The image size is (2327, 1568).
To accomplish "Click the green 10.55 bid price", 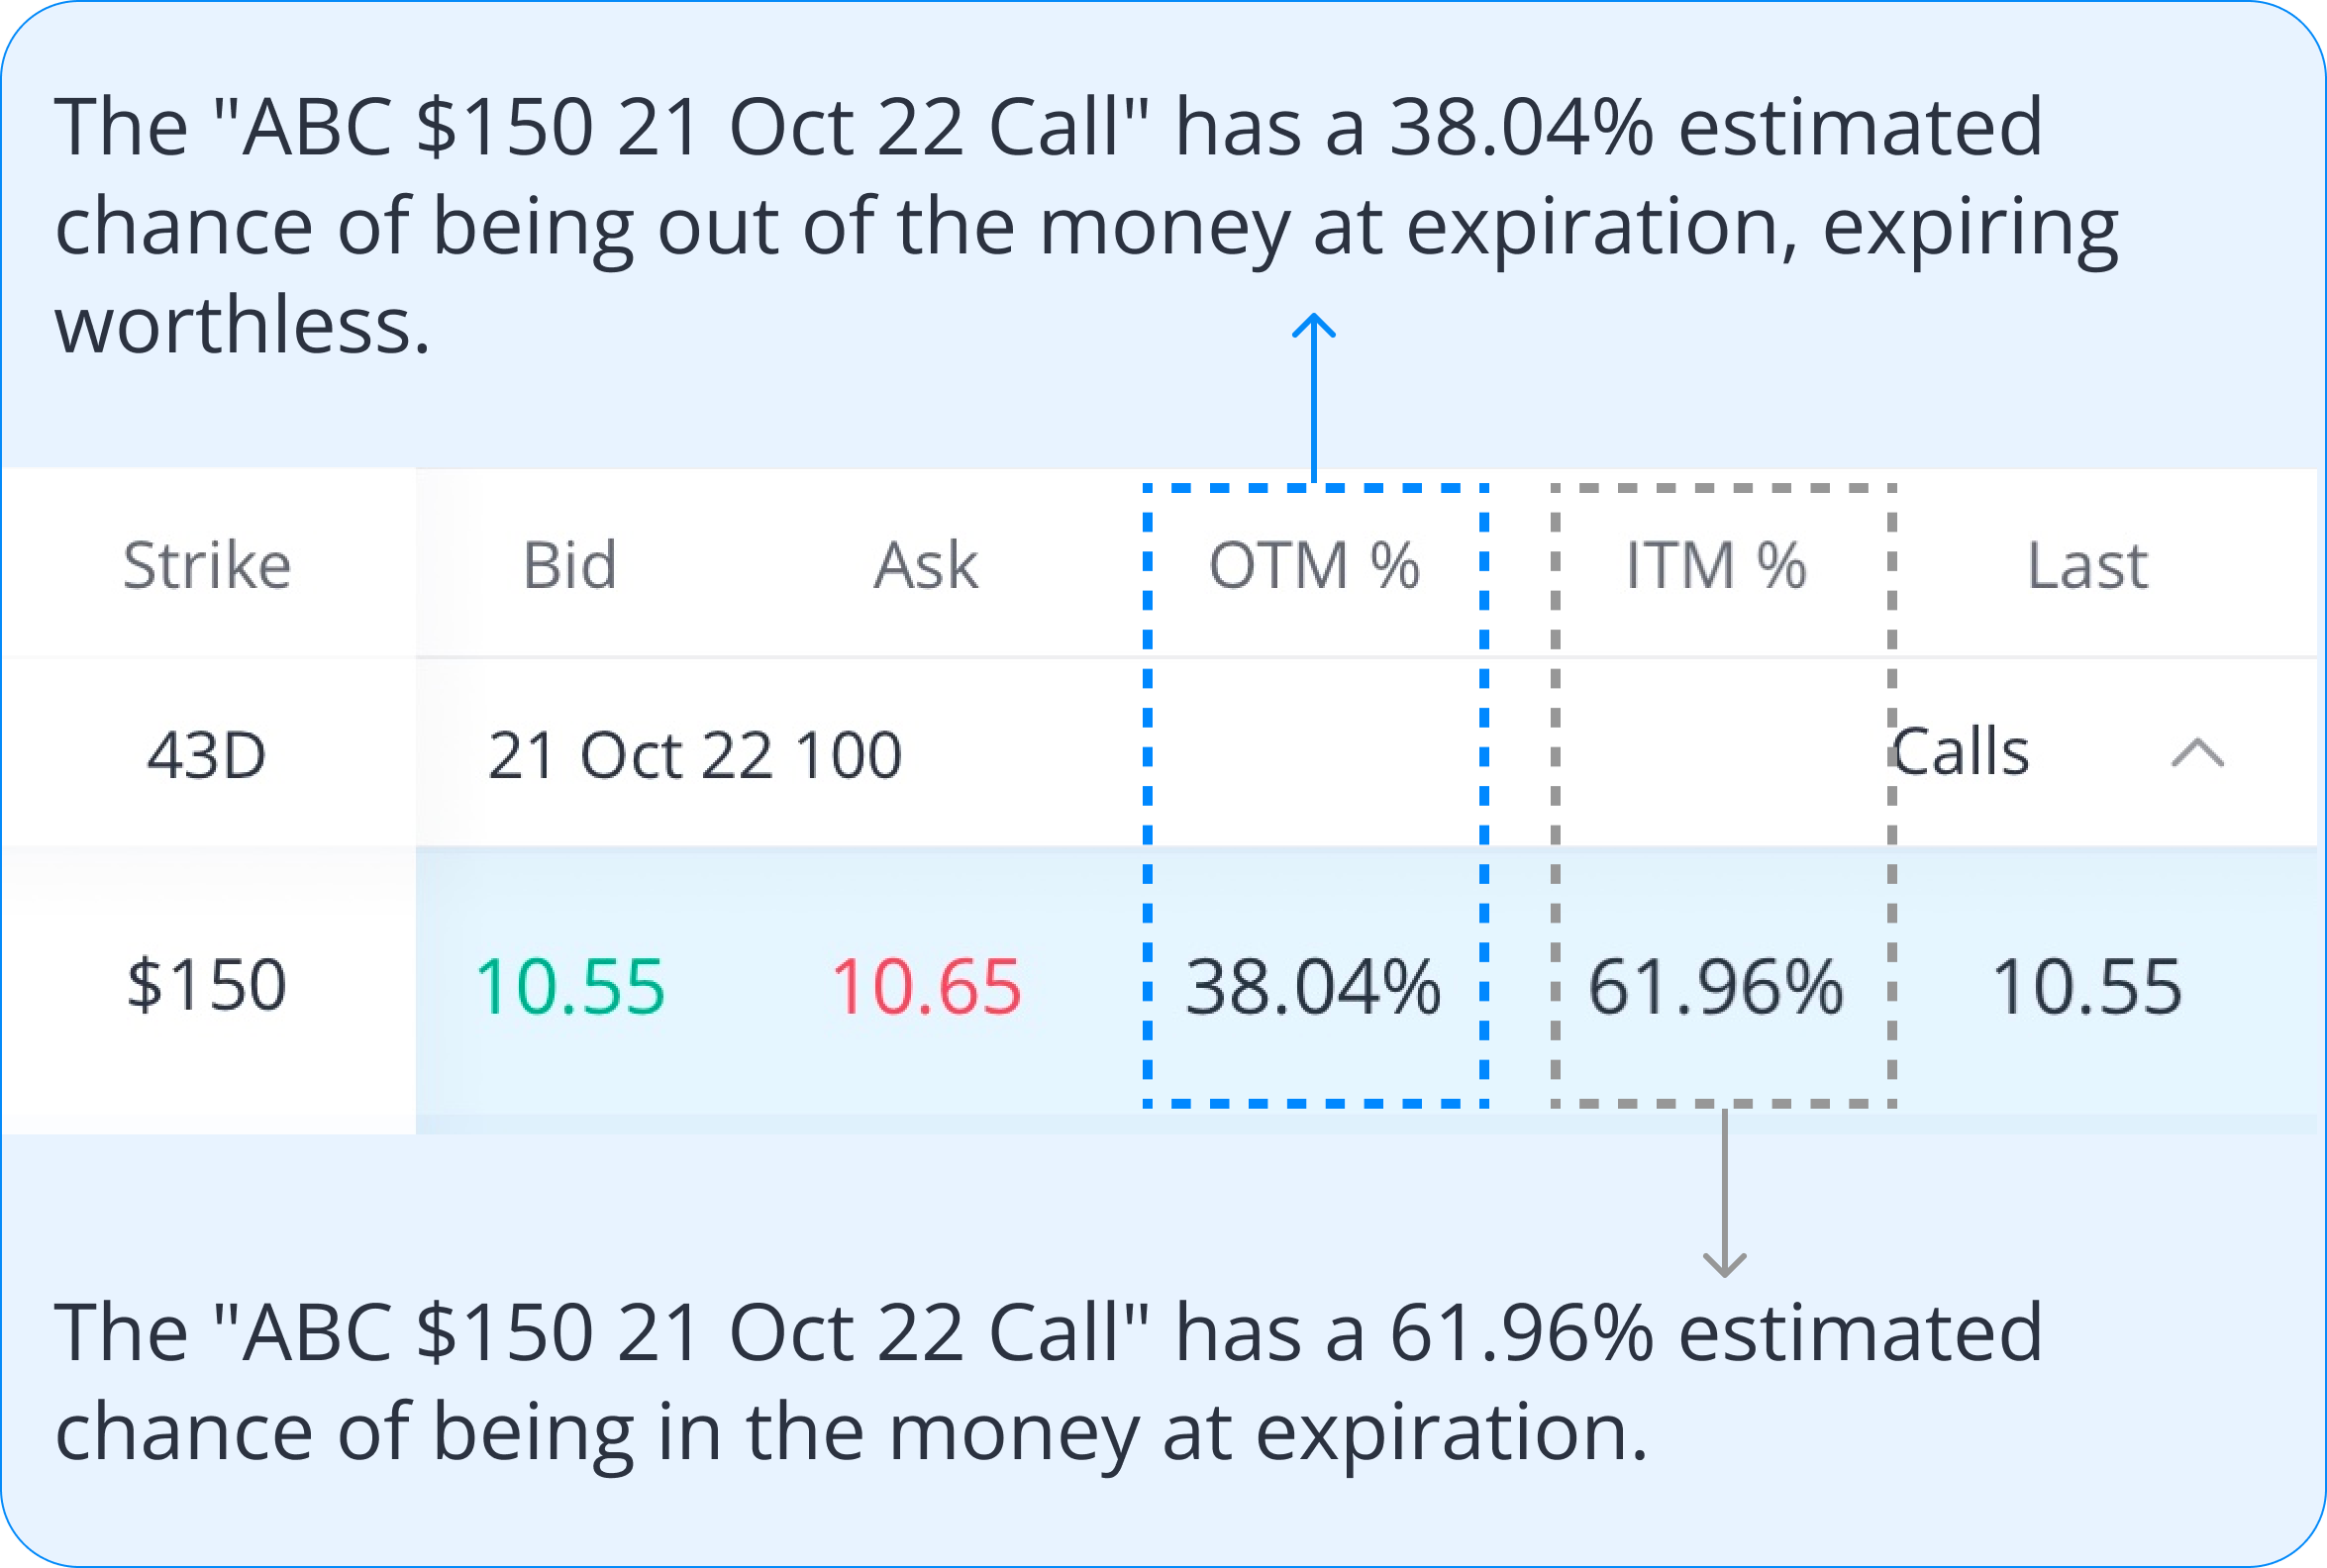I will 569,987.
